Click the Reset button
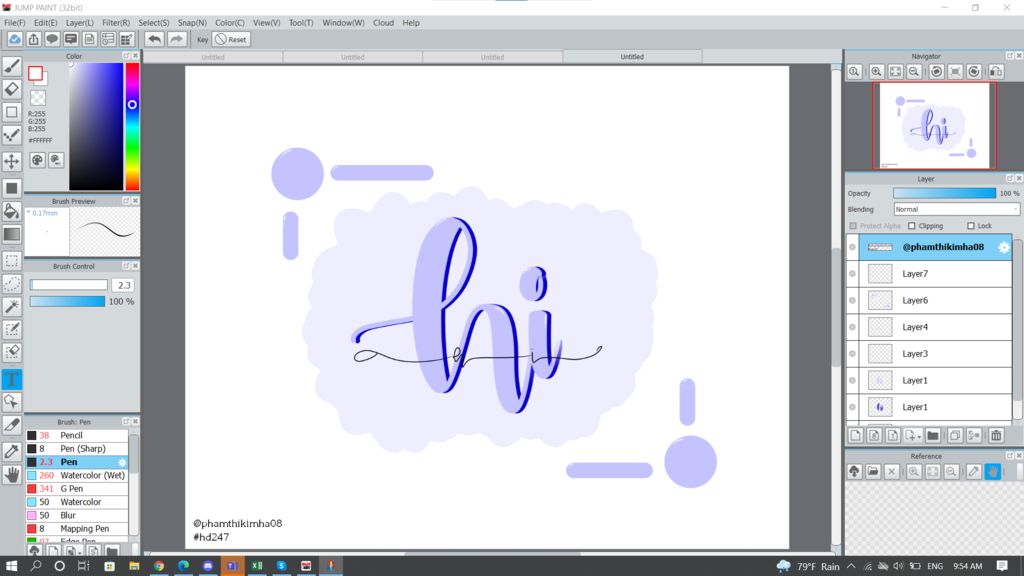Image resolution: width=1024 pixels, height=576 pixels. coord(231,39)
